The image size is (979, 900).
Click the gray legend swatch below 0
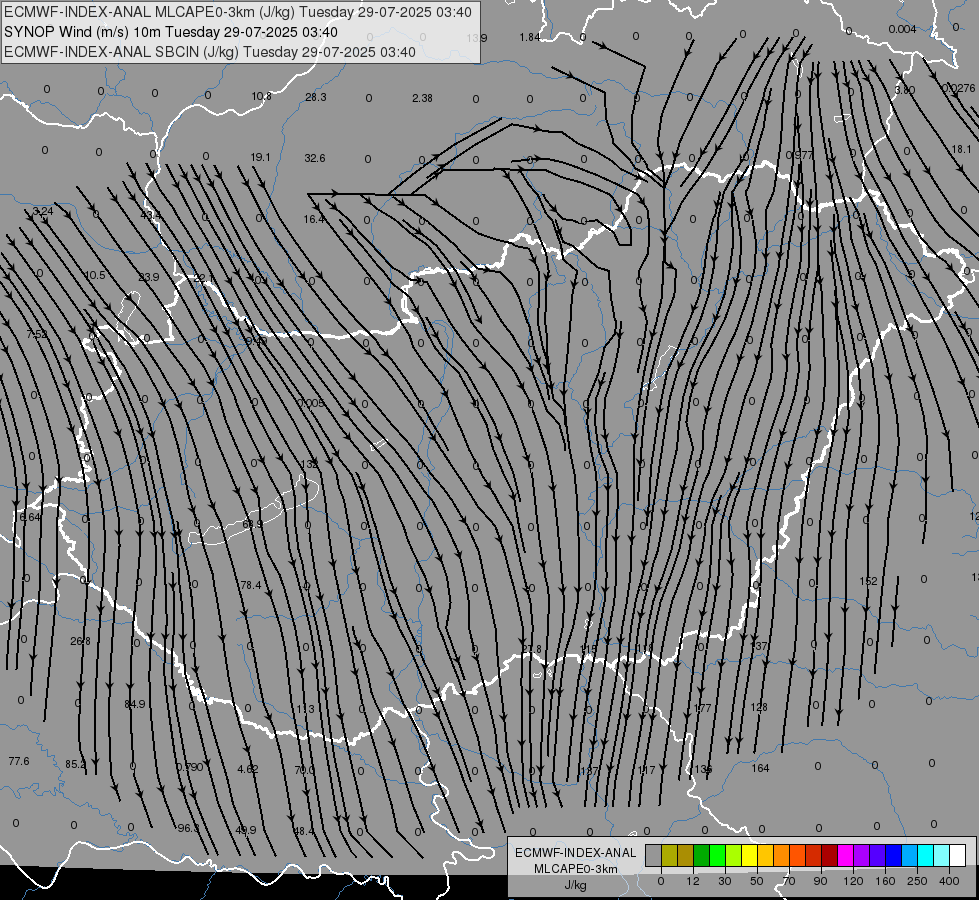pyautogui.click(x=653, y=855)
